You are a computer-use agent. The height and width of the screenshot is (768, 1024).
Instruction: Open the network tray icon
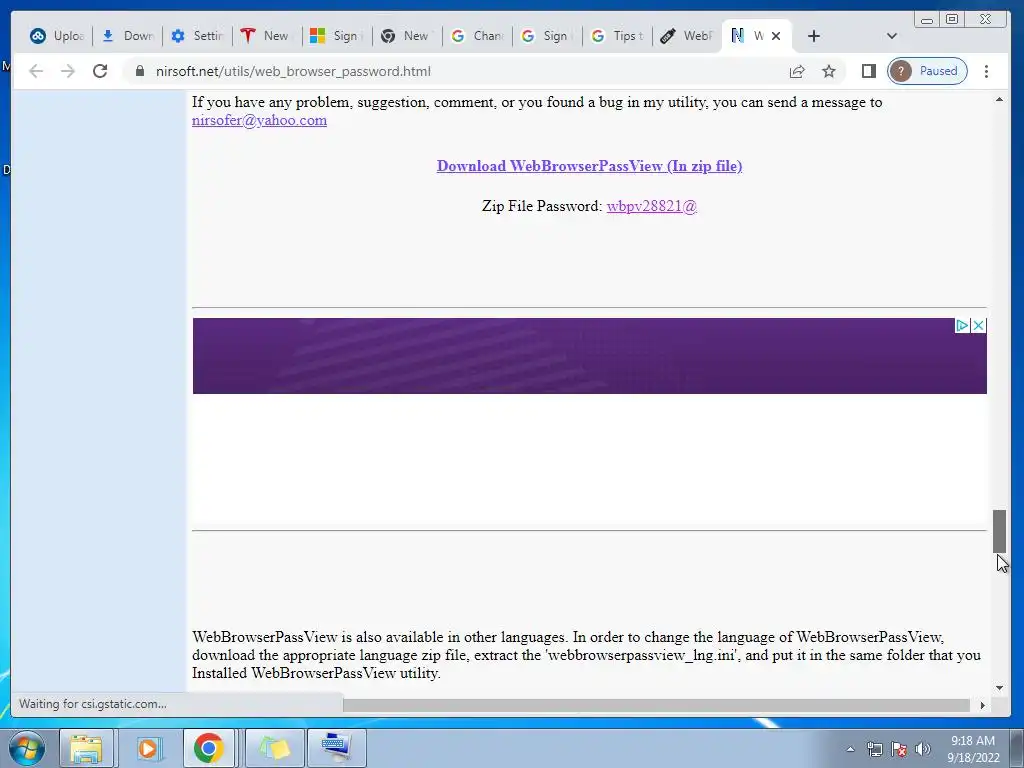[874, 749]
